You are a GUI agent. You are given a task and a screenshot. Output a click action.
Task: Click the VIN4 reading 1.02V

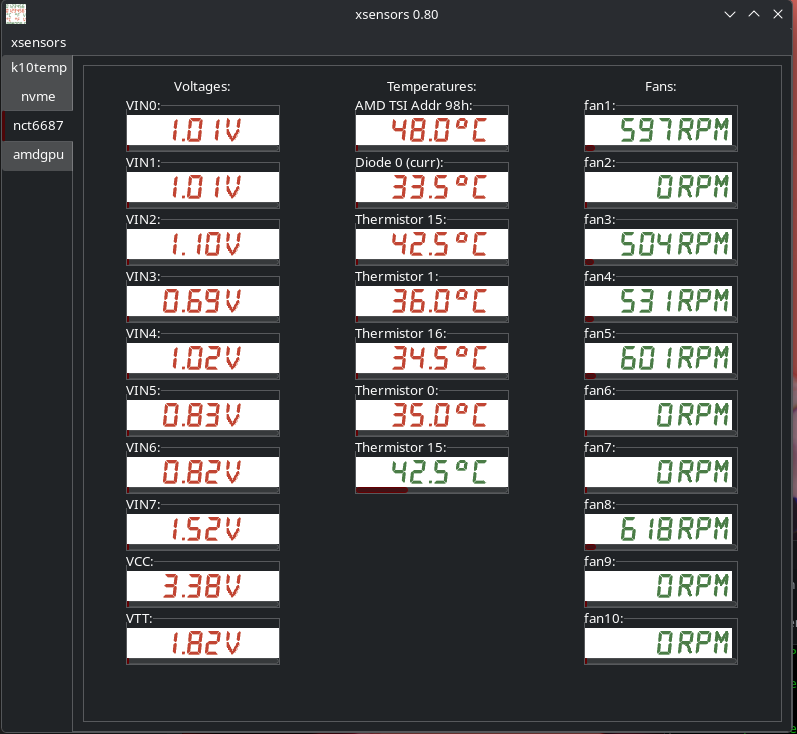(x=203, y=358)
